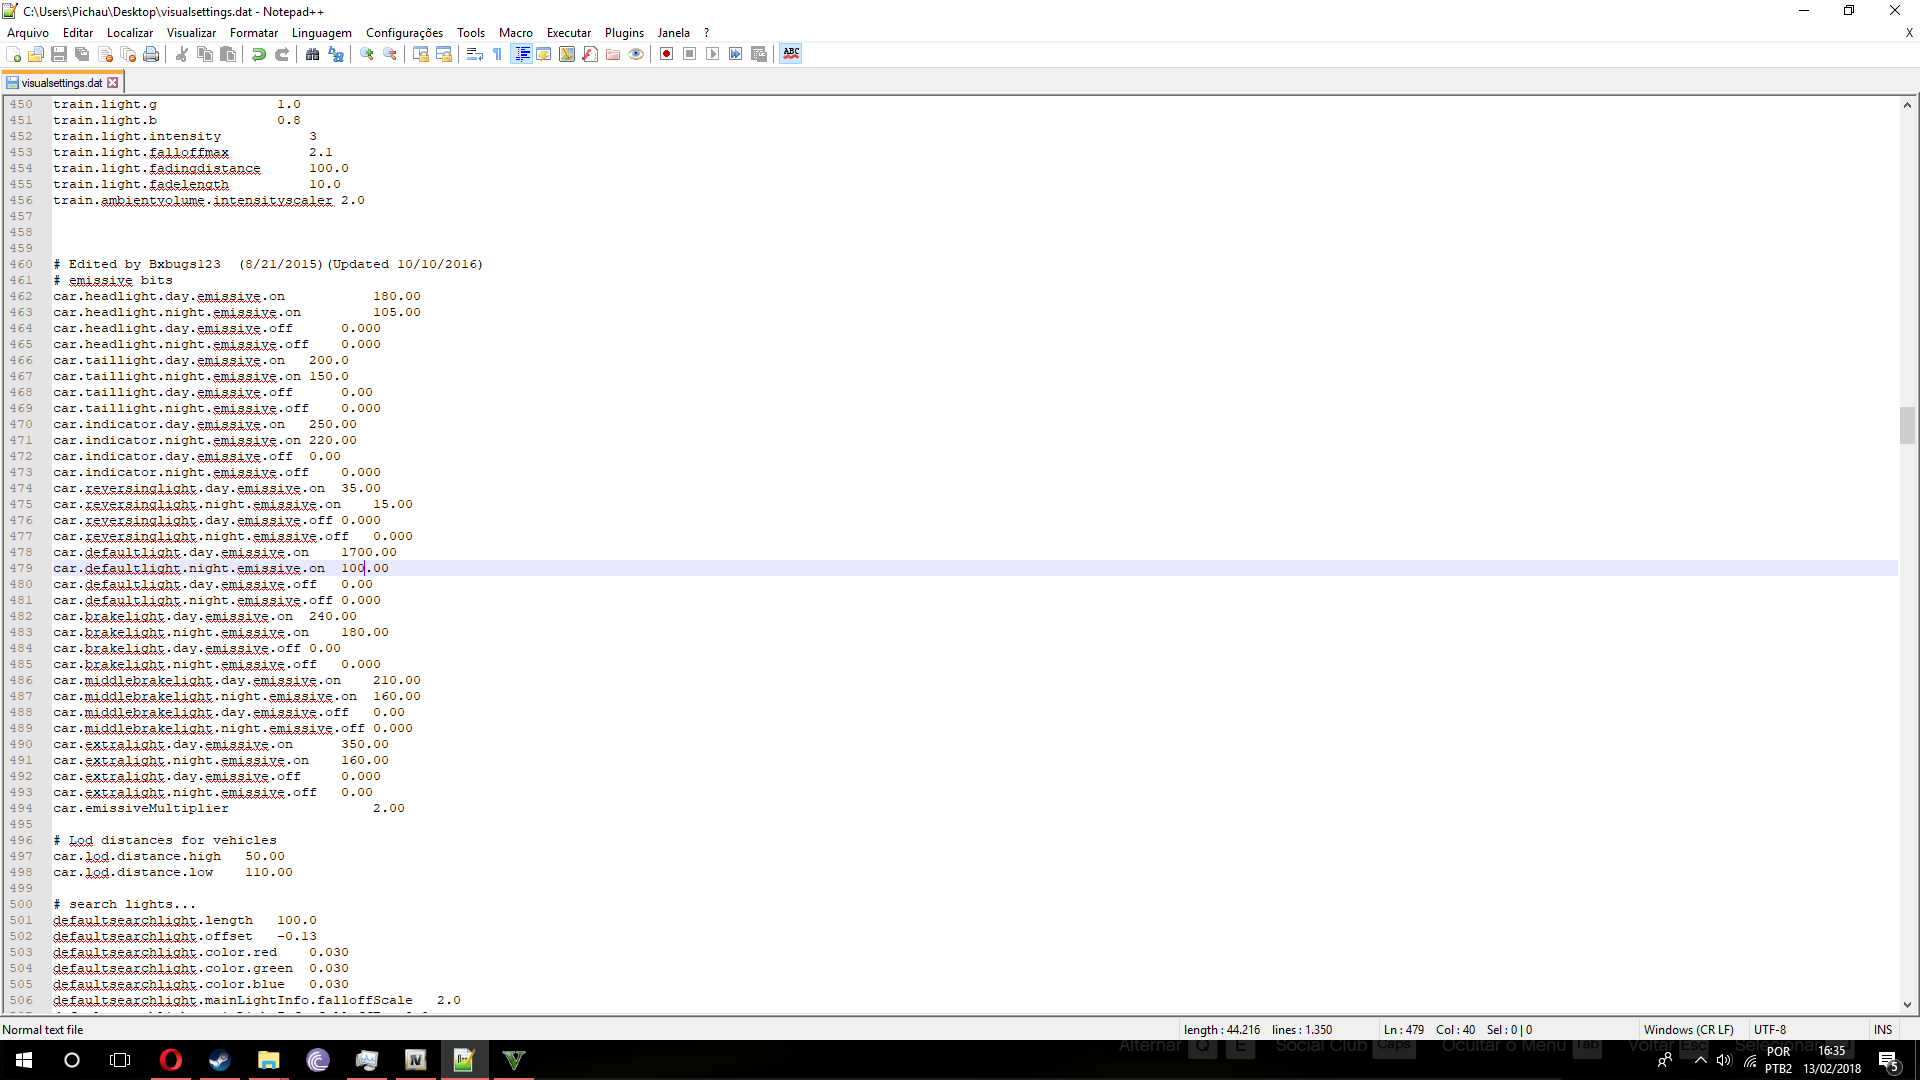Image resolution: width=1920 pixels, height=1080 pixels.
Task: Click the Undo toolbar arrow
Action: pyautogui.click(x=259, y=54)
